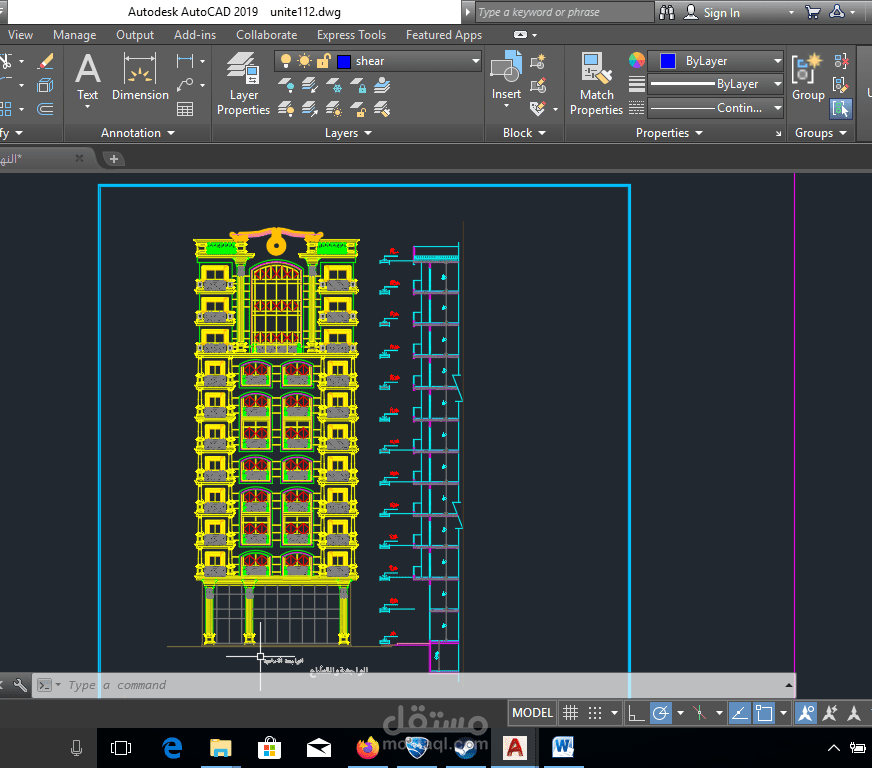Toggle Snap mode dots button
Image resolution: width=872 pixels, height=768 pixels.
pos(595,713)
